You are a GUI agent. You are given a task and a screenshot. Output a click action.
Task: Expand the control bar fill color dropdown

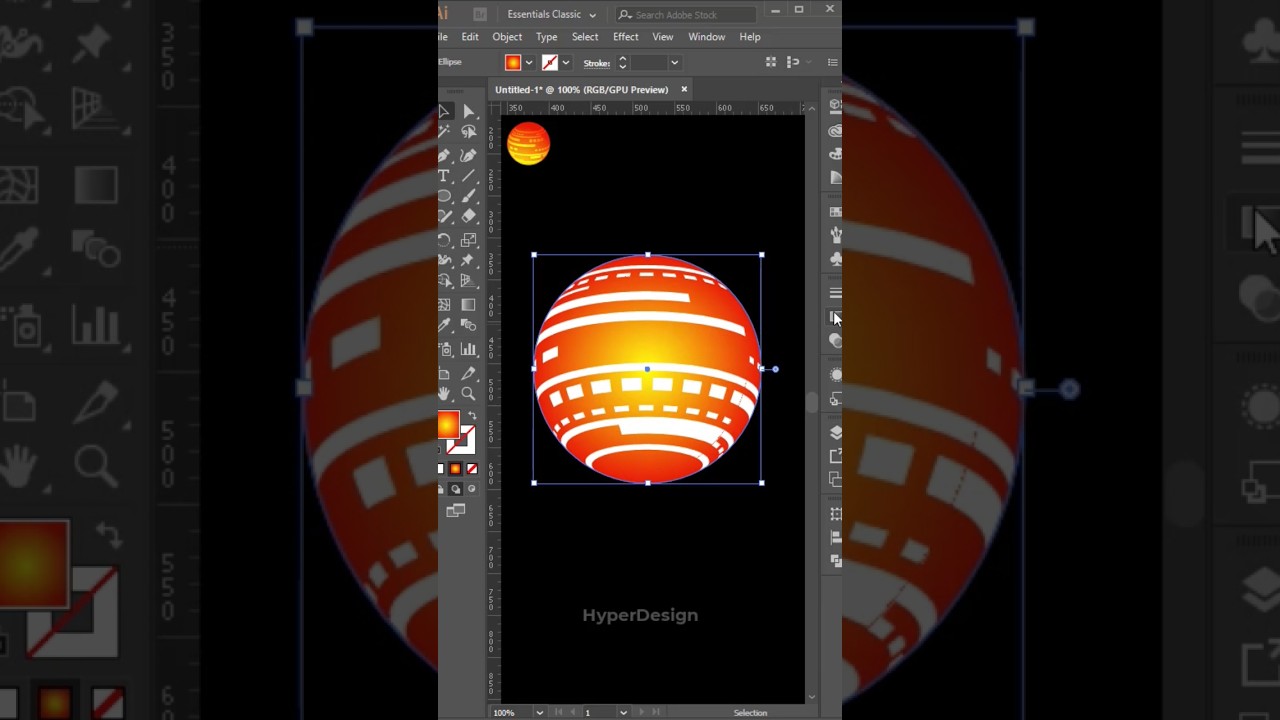point(529,63)
